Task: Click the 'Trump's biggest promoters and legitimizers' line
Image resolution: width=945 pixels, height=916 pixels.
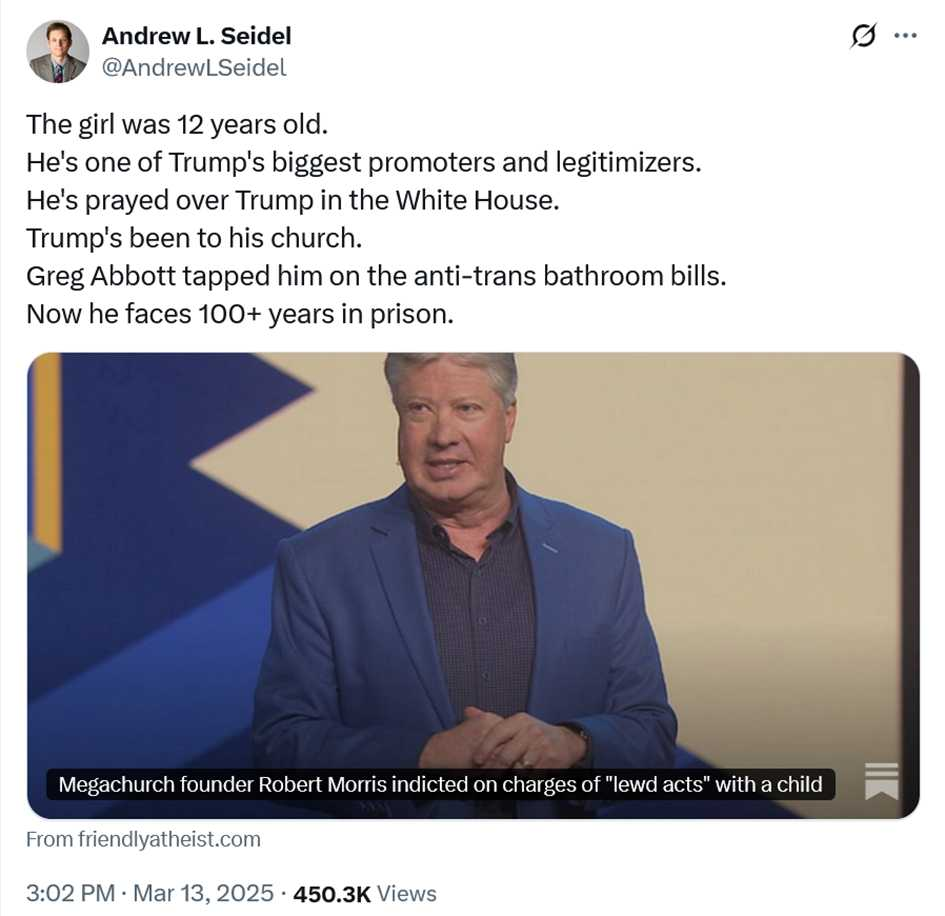Action: click(x=364, y=162)
